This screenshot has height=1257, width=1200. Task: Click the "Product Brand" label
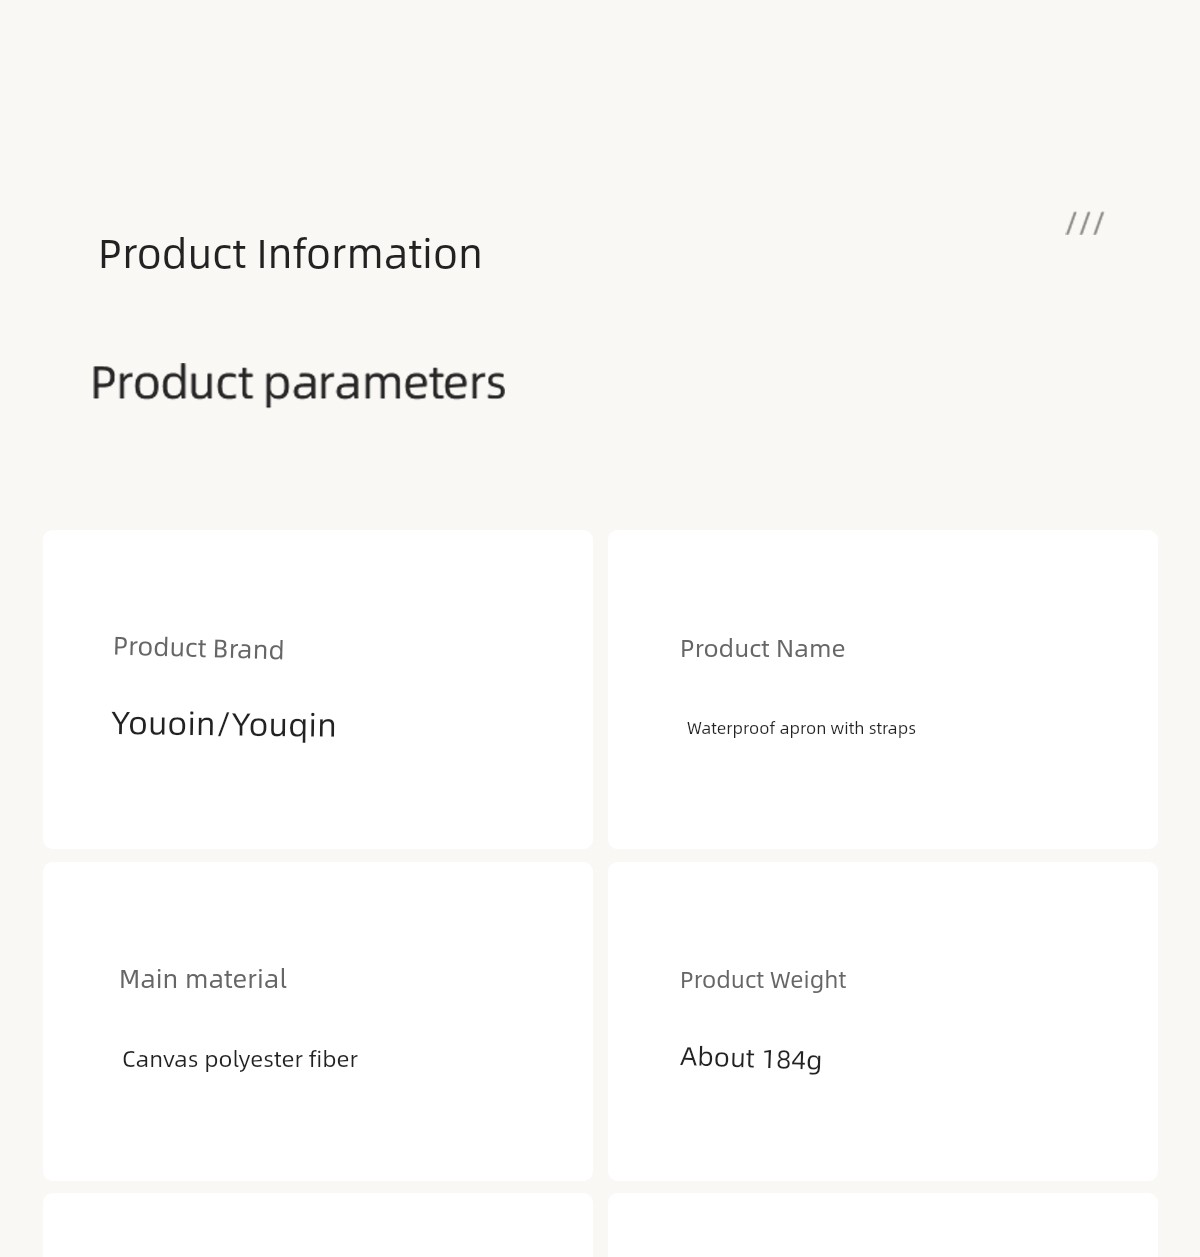198,648
